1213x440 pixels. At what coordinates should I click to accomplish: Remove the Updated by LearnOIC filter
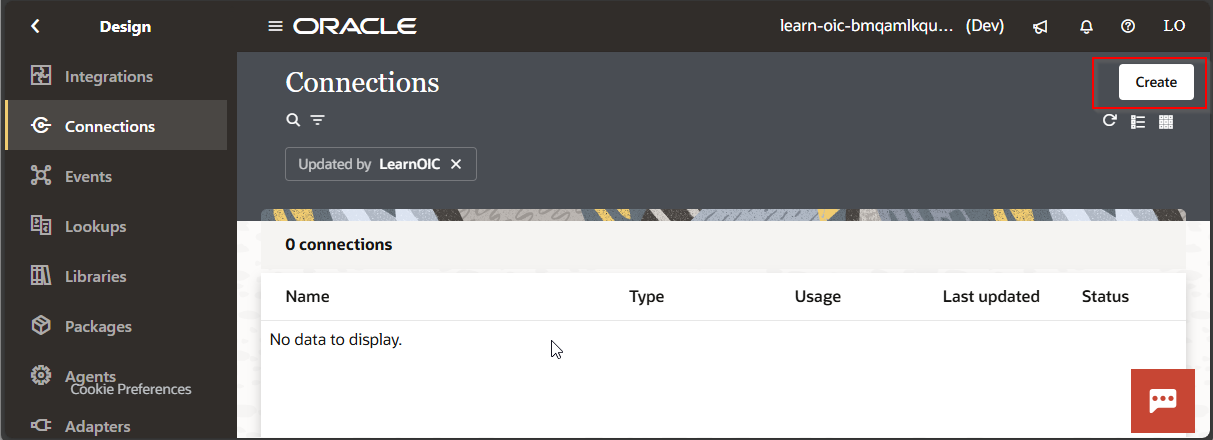coord(456,164)
